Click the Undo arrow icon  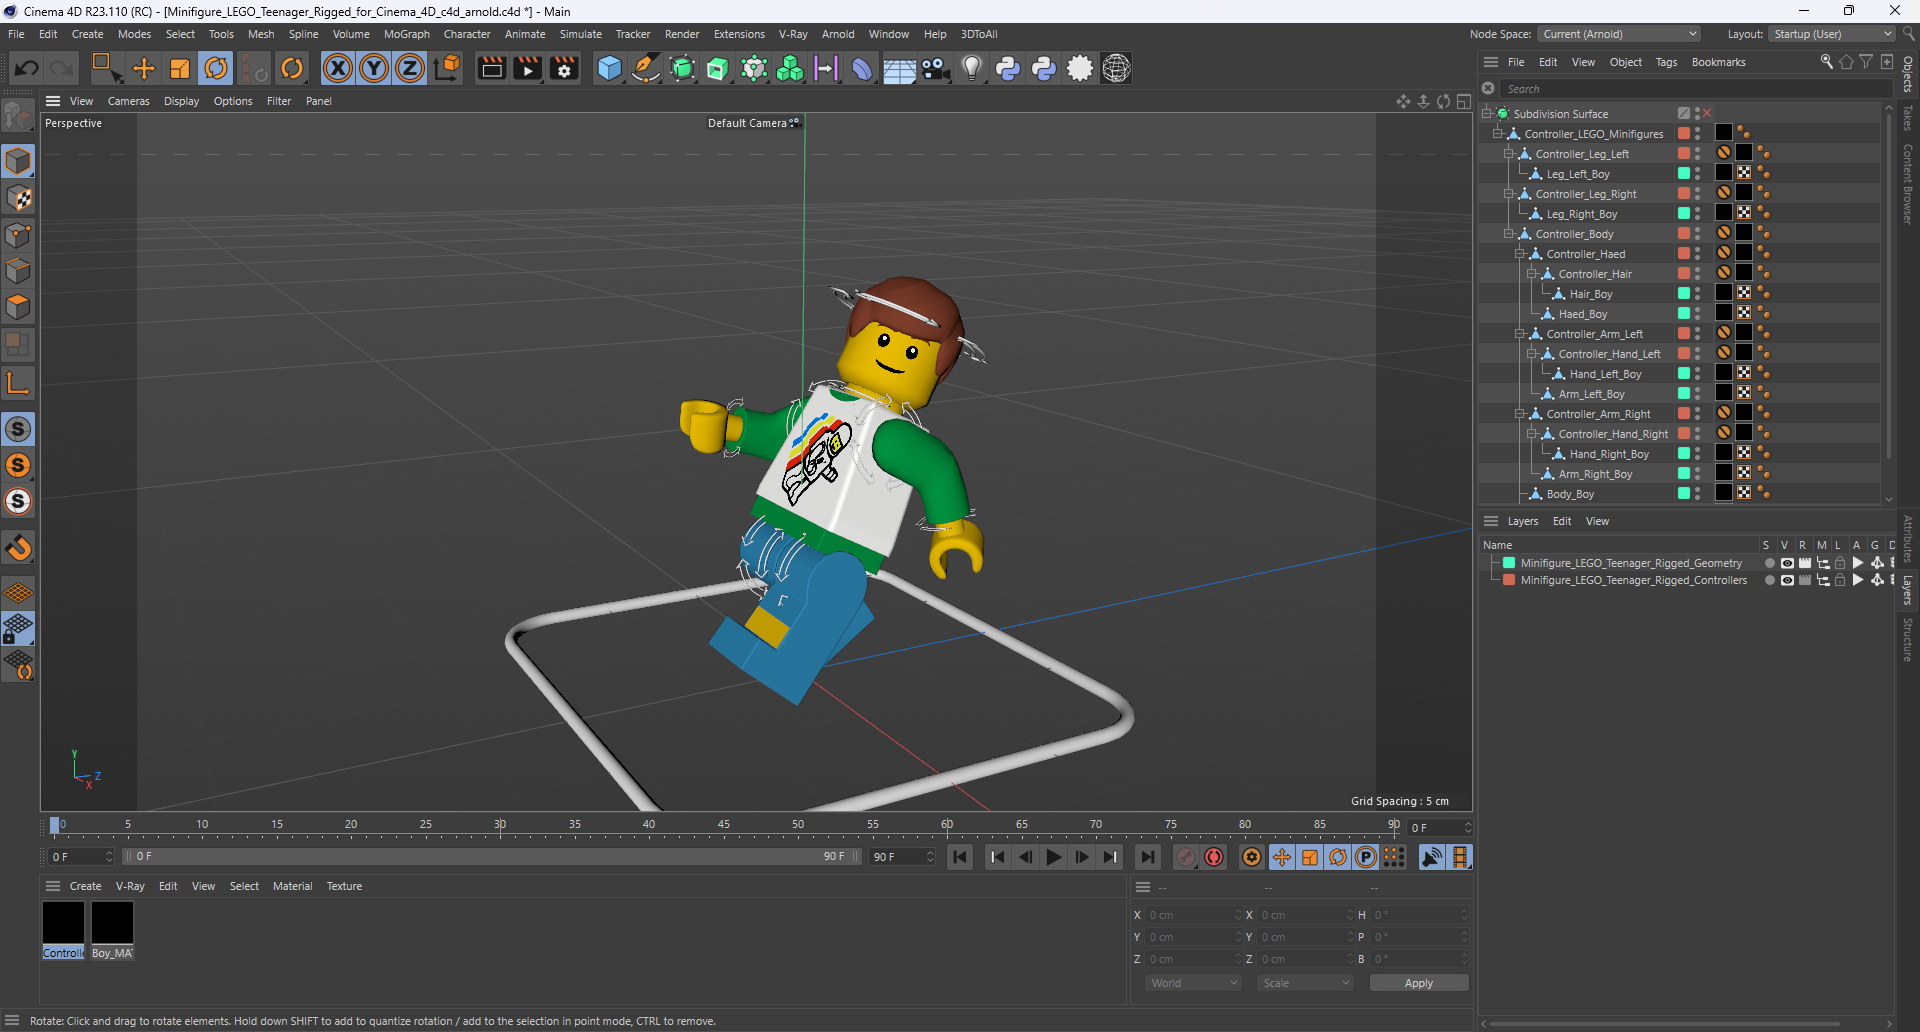(x=27, y=68)
